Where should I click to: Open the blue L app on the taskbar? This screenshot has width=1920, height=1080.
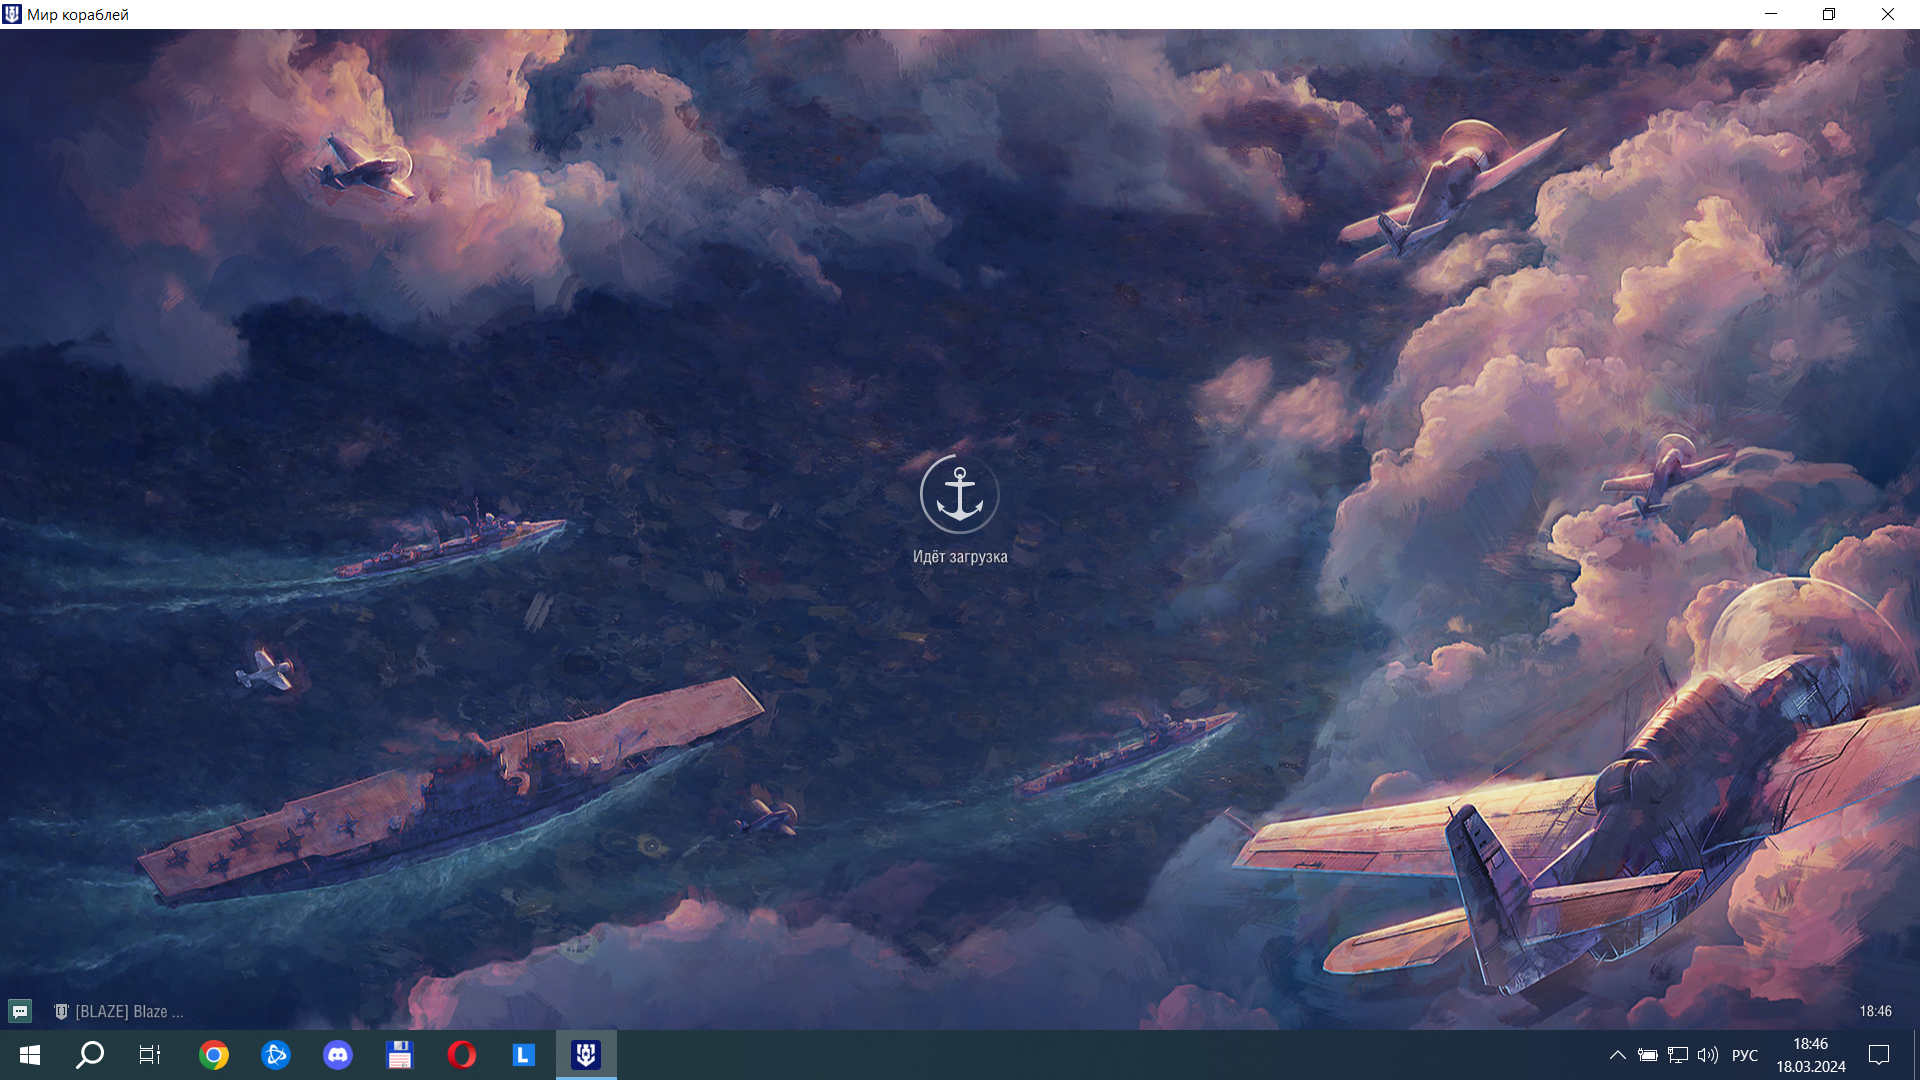[x=524, y=1055]
